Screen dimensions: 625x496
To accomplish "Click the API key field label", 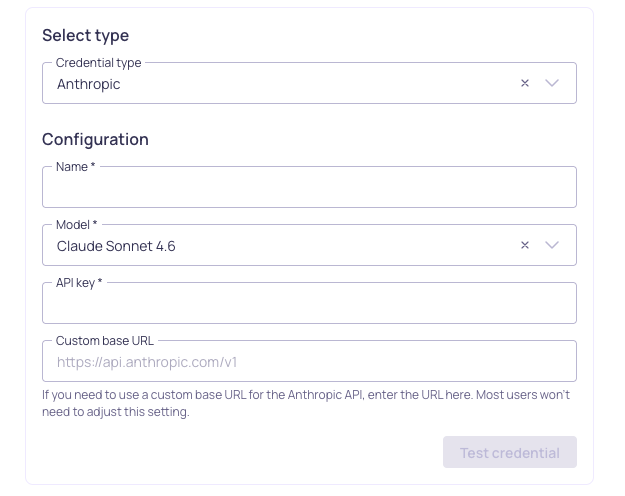I will [79, 283].
